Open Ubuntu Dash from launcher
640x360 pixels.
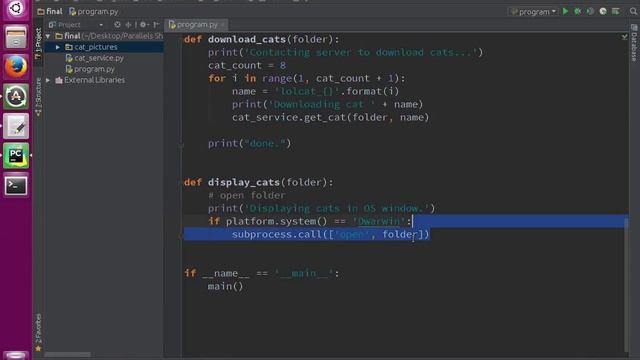(x=16, y=9)
